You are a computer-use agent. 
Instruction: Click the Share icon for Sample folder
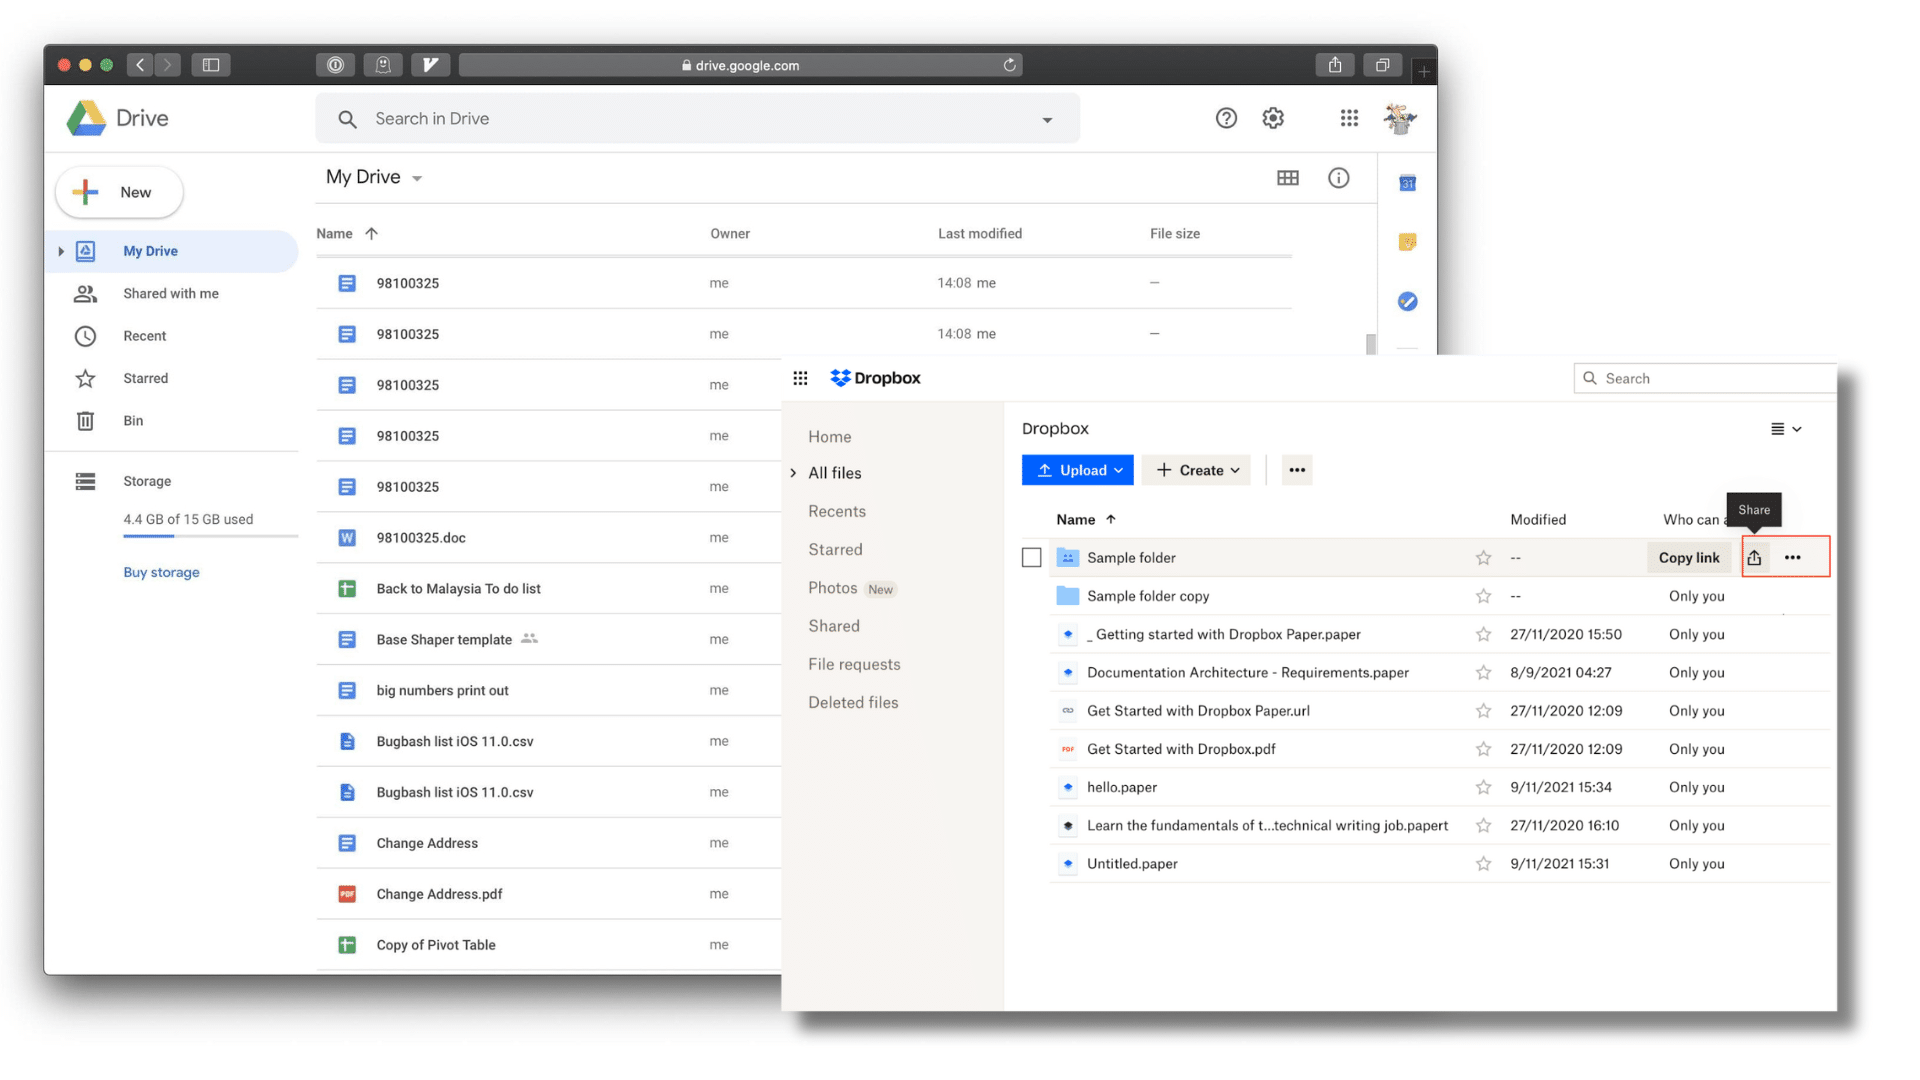(x=1755, y=556)
